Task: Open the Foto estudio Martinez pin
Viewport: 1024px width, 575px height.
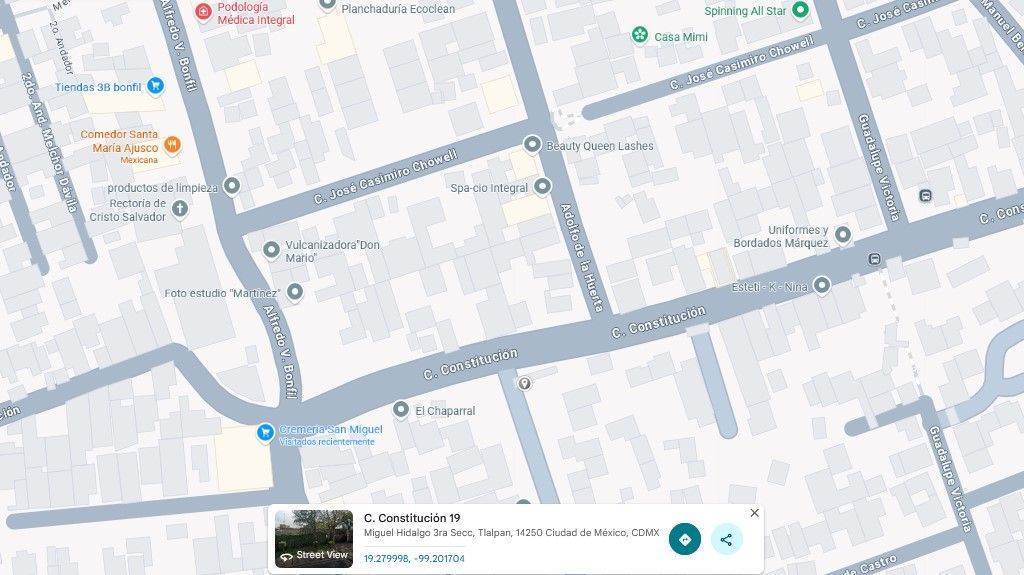Action: click(295, 292)
